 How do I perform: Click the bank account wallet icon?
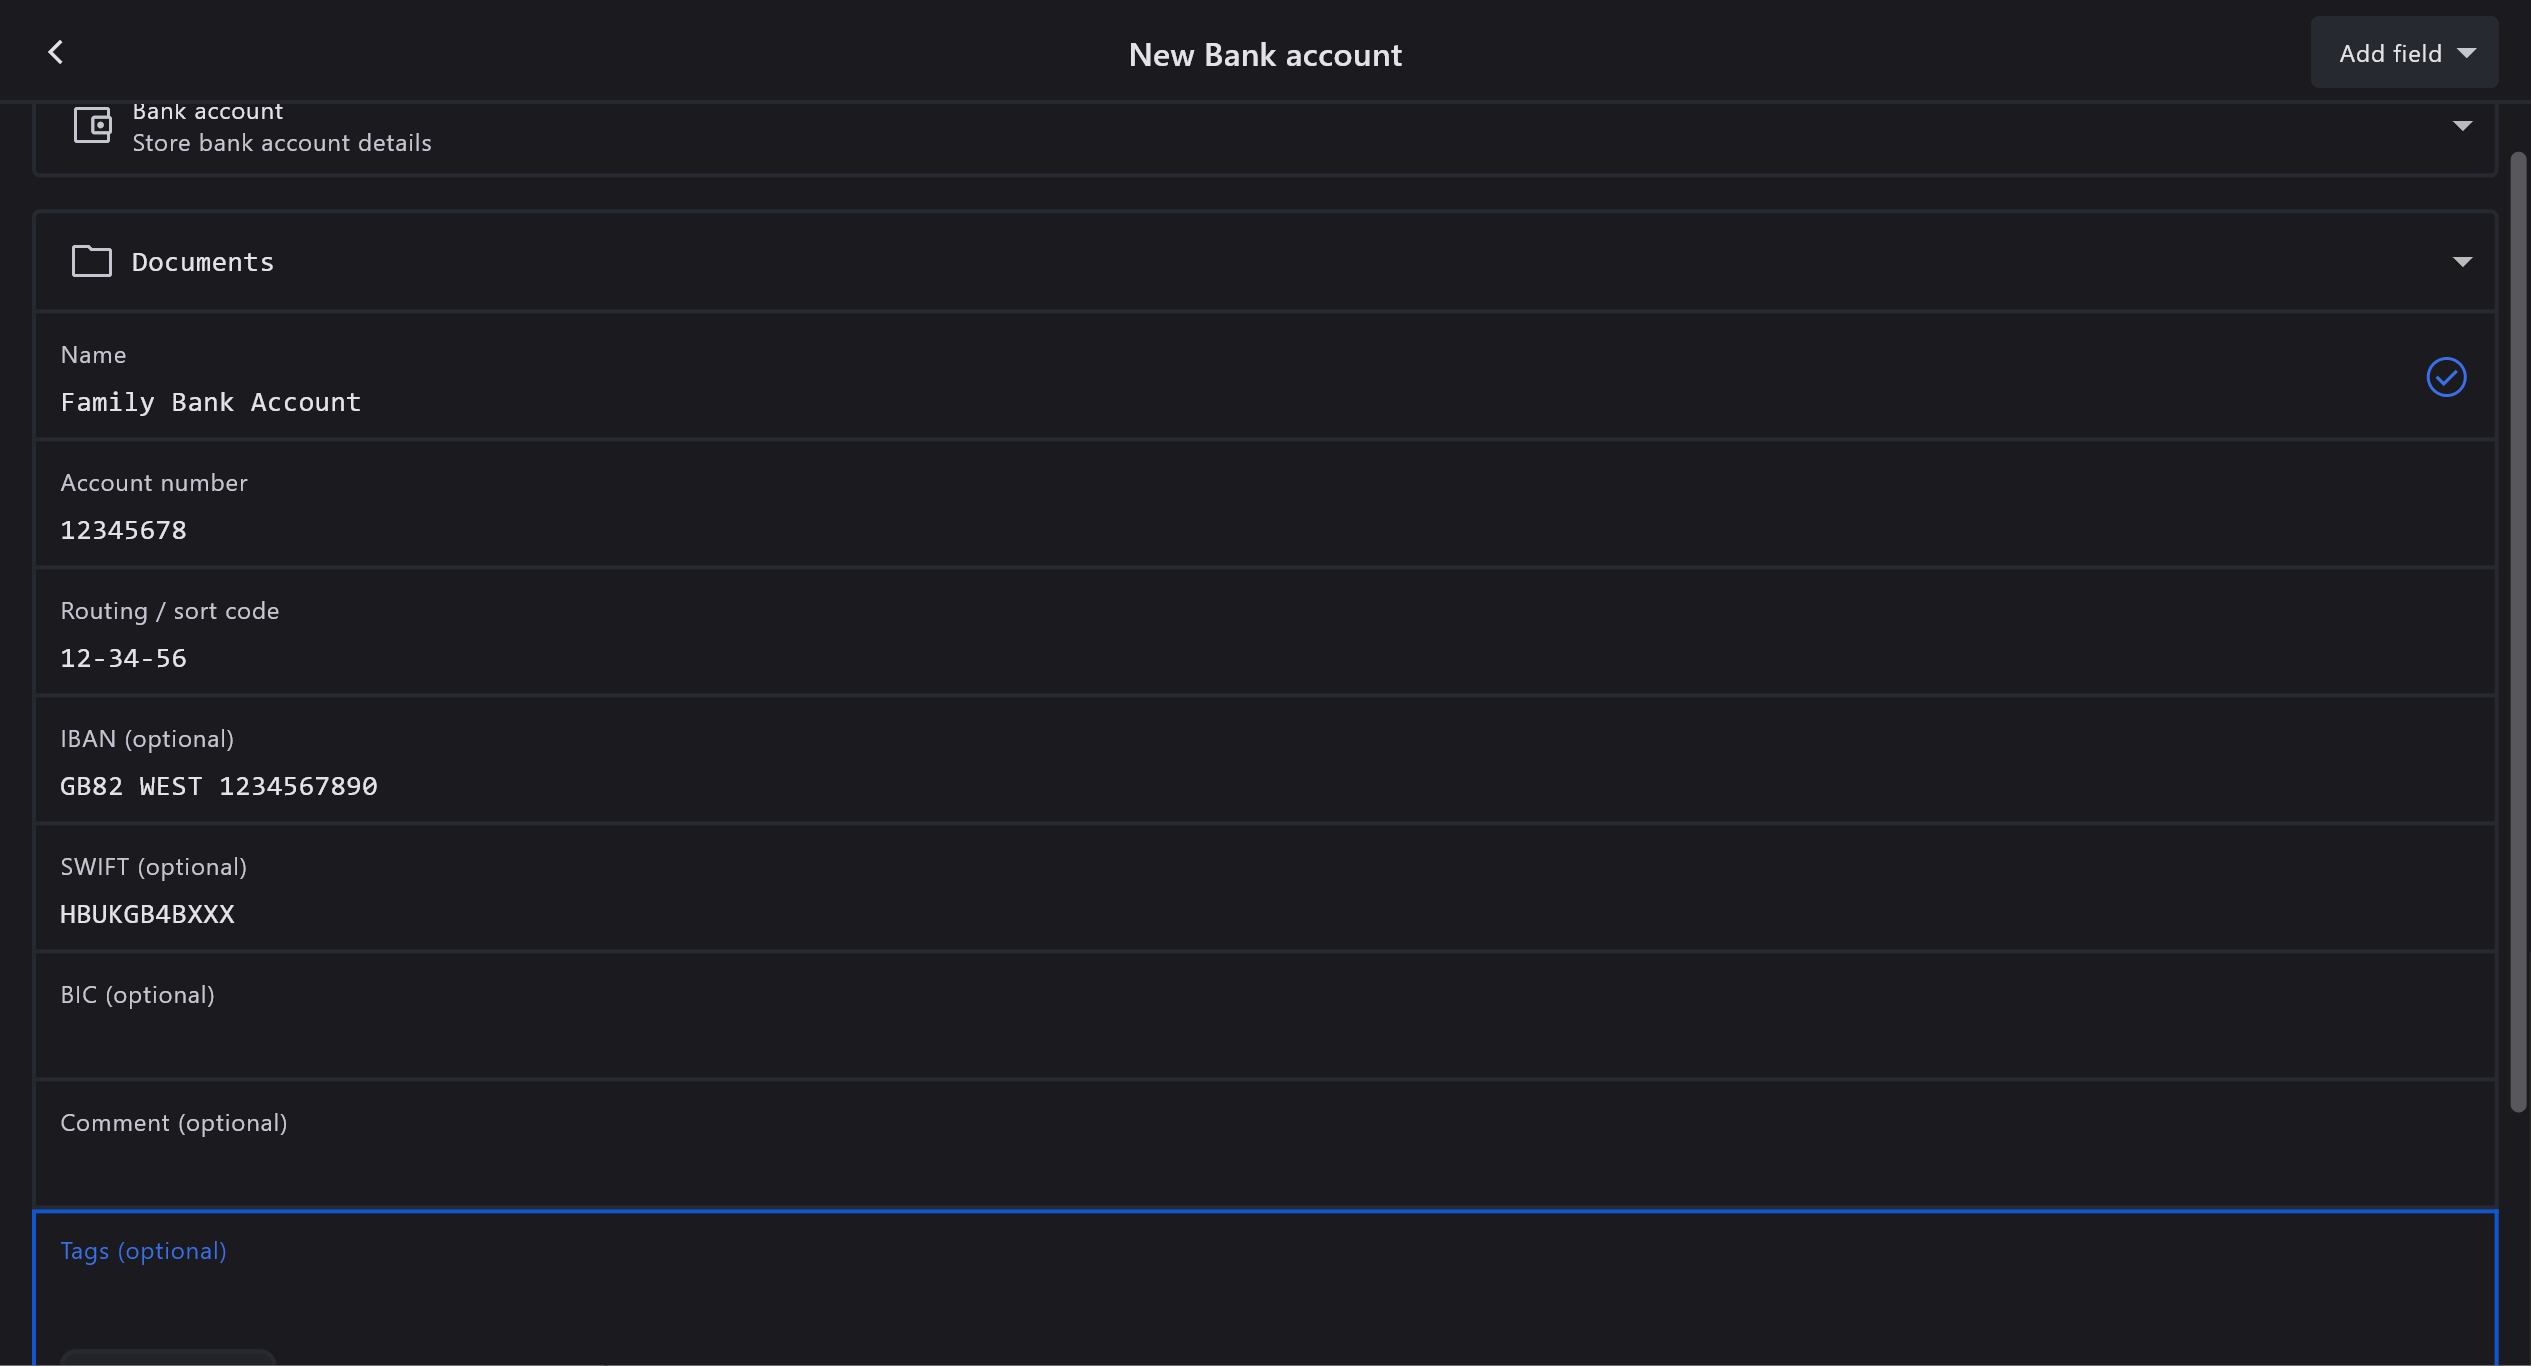92,125
